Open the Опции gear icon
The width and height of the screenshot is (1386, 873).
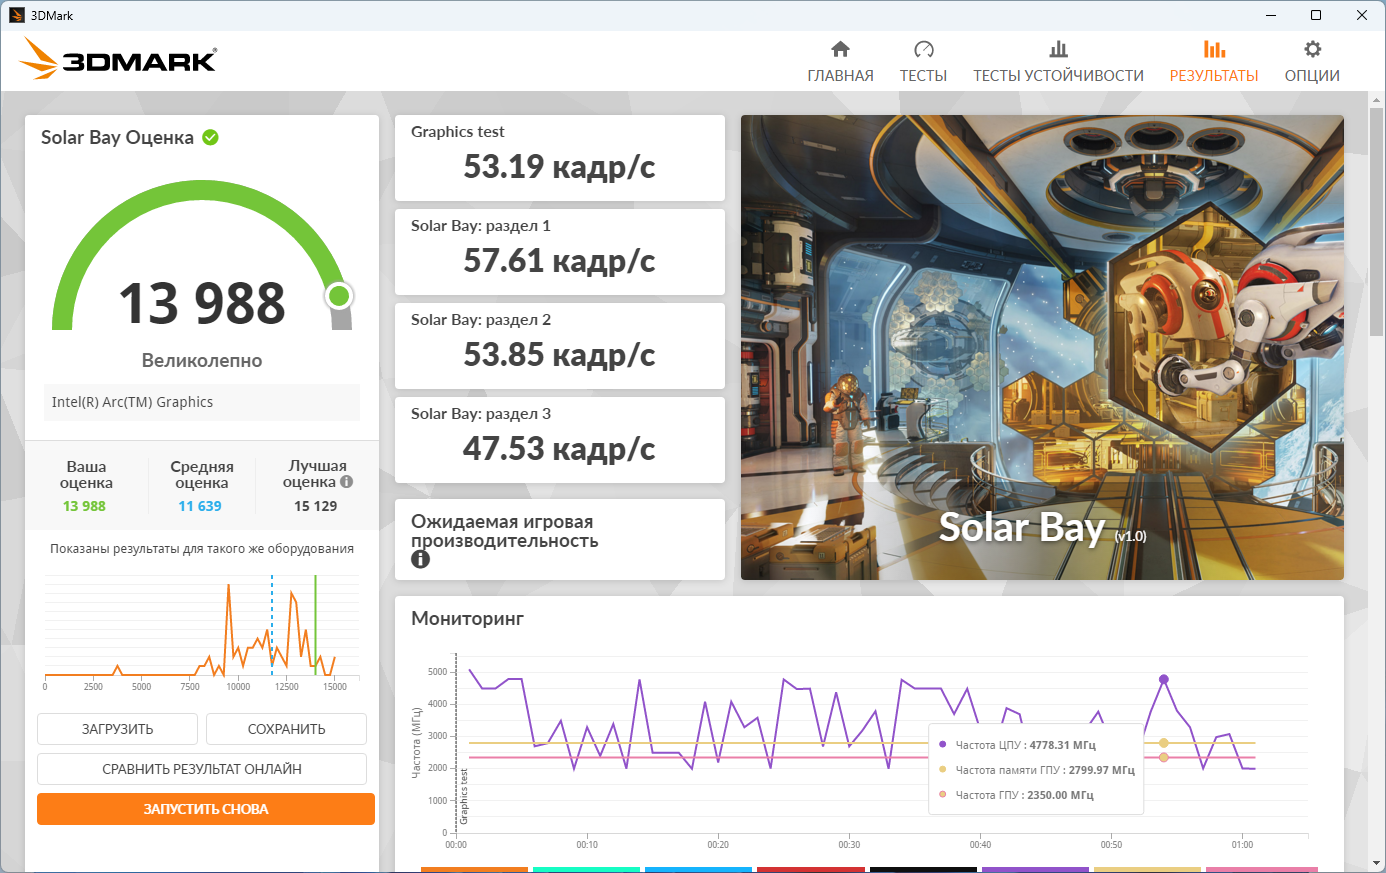[1312, 49]
